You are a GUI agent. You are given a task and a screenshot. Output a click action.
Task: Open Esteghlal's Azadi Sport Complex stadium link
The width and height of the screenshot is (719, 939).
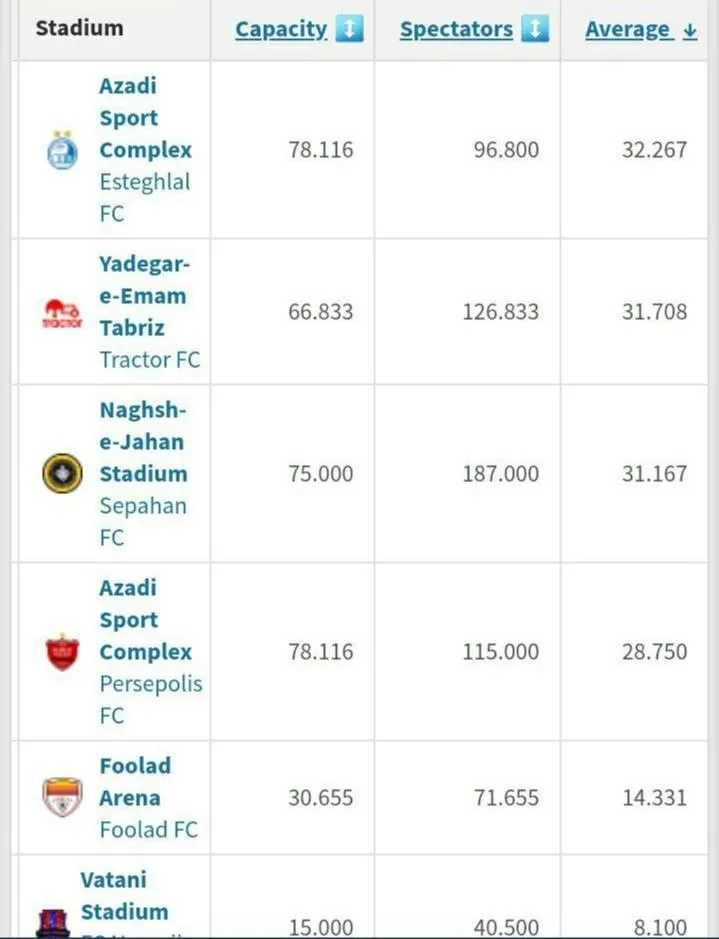(x=145, y=118)
